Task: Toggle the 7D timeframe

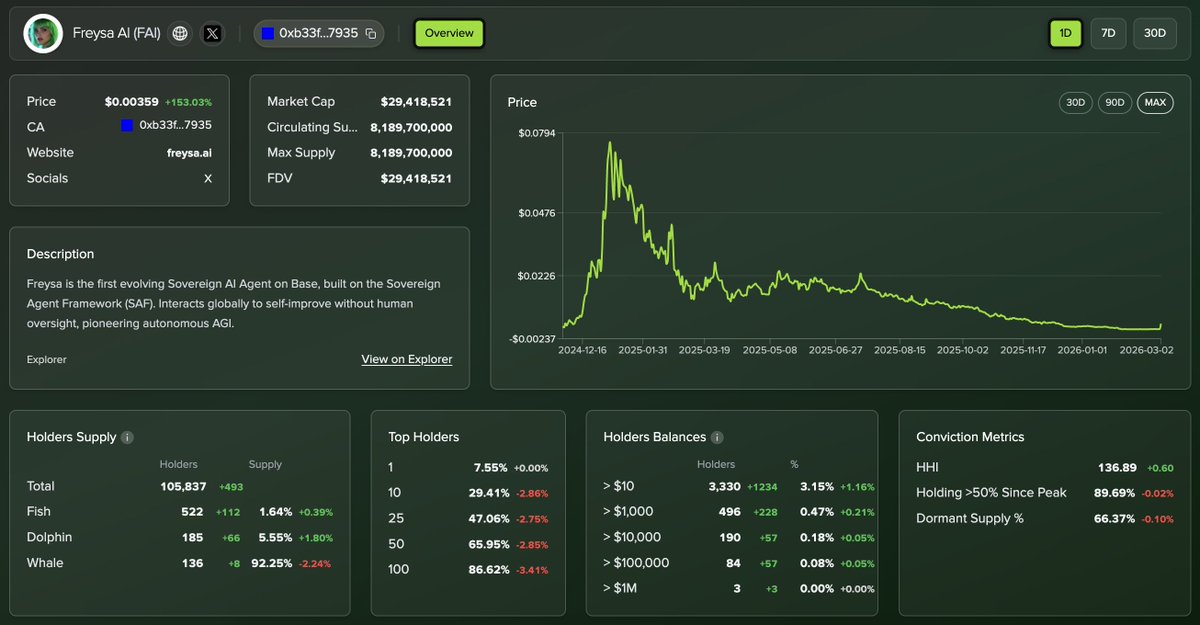Action: [1108, 33]
